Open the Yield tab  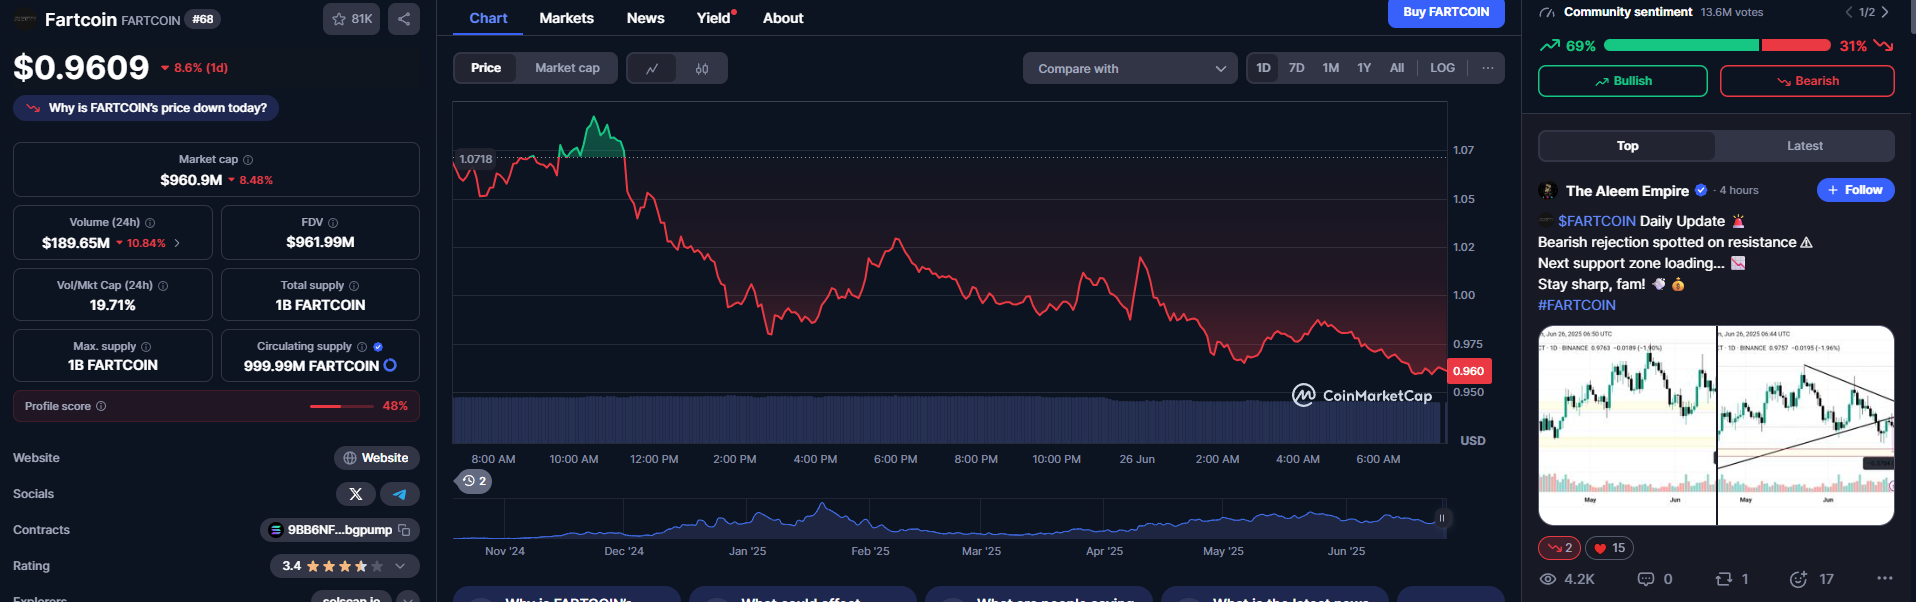point(714,18)
